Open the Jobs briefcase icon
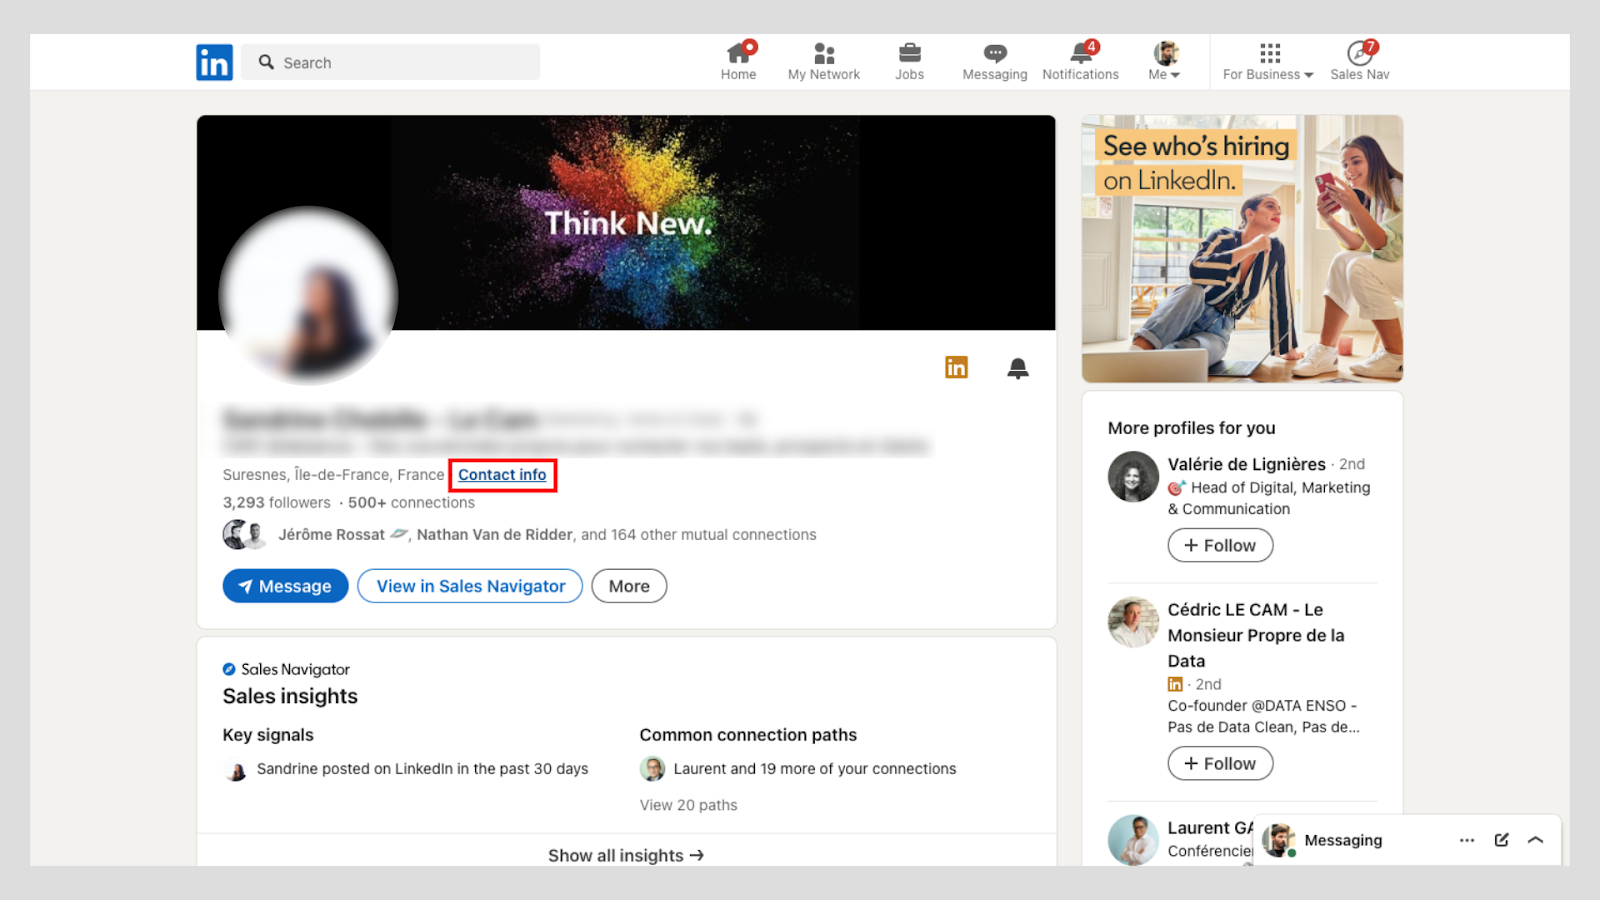Screen dimensions: 1600x900 [x=910, y=61]
